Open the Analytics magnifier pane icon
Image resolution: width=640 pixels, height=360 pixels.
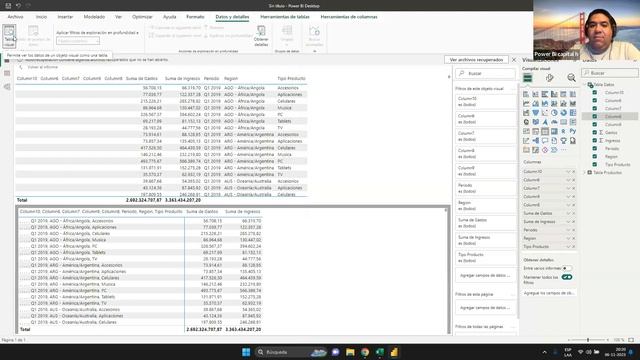[571, 78]
